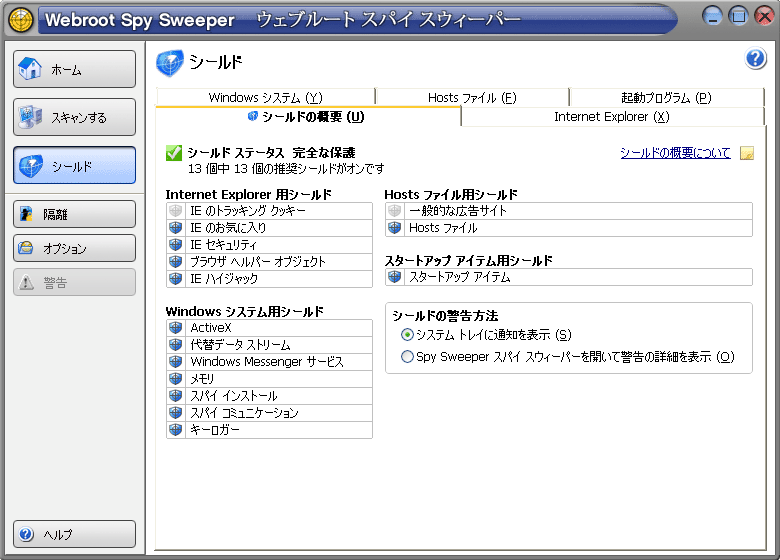Switch to the 起動プログラム (P) tab
The image size is (780, 560).
(x=666, y=97)
